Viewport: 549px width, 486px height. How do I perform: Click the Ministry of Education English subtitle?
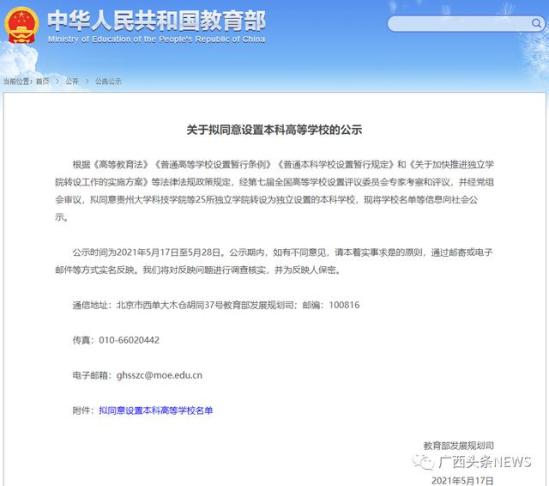pyautogui.click(x=157, y=39)
